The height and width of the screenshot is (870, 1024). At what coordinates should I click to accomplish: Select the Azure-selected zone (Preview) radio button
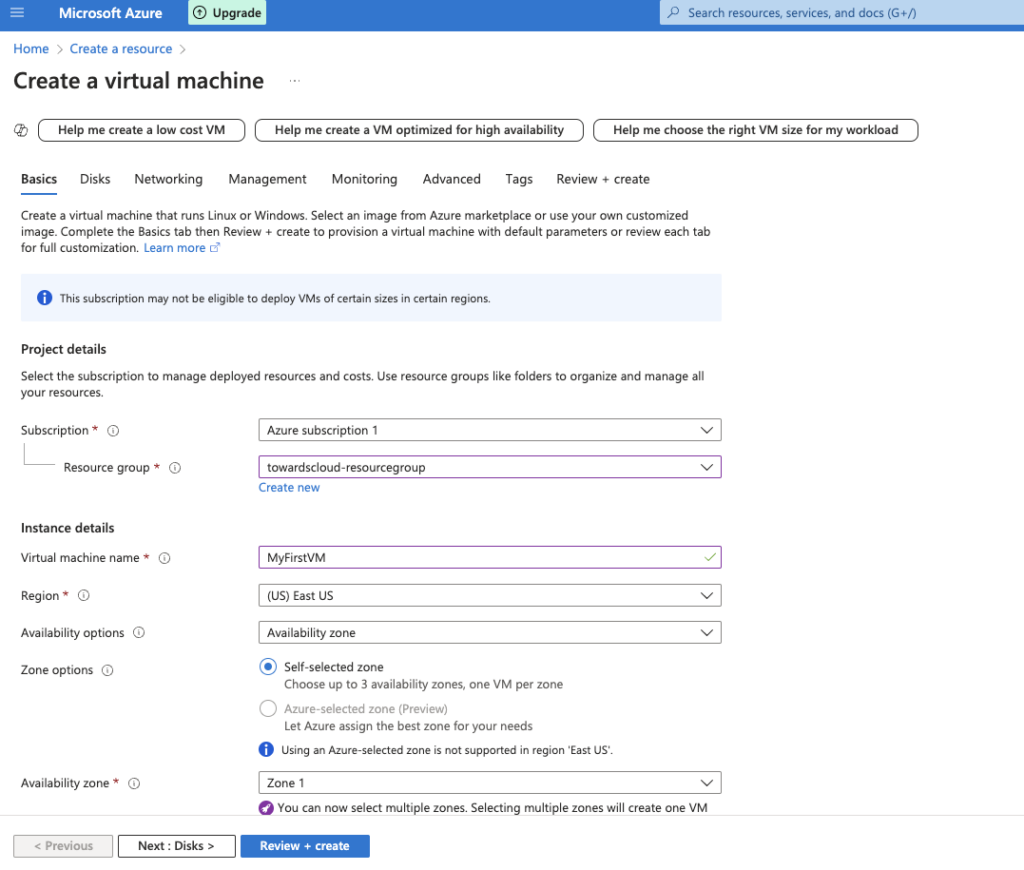click(268, 708)
